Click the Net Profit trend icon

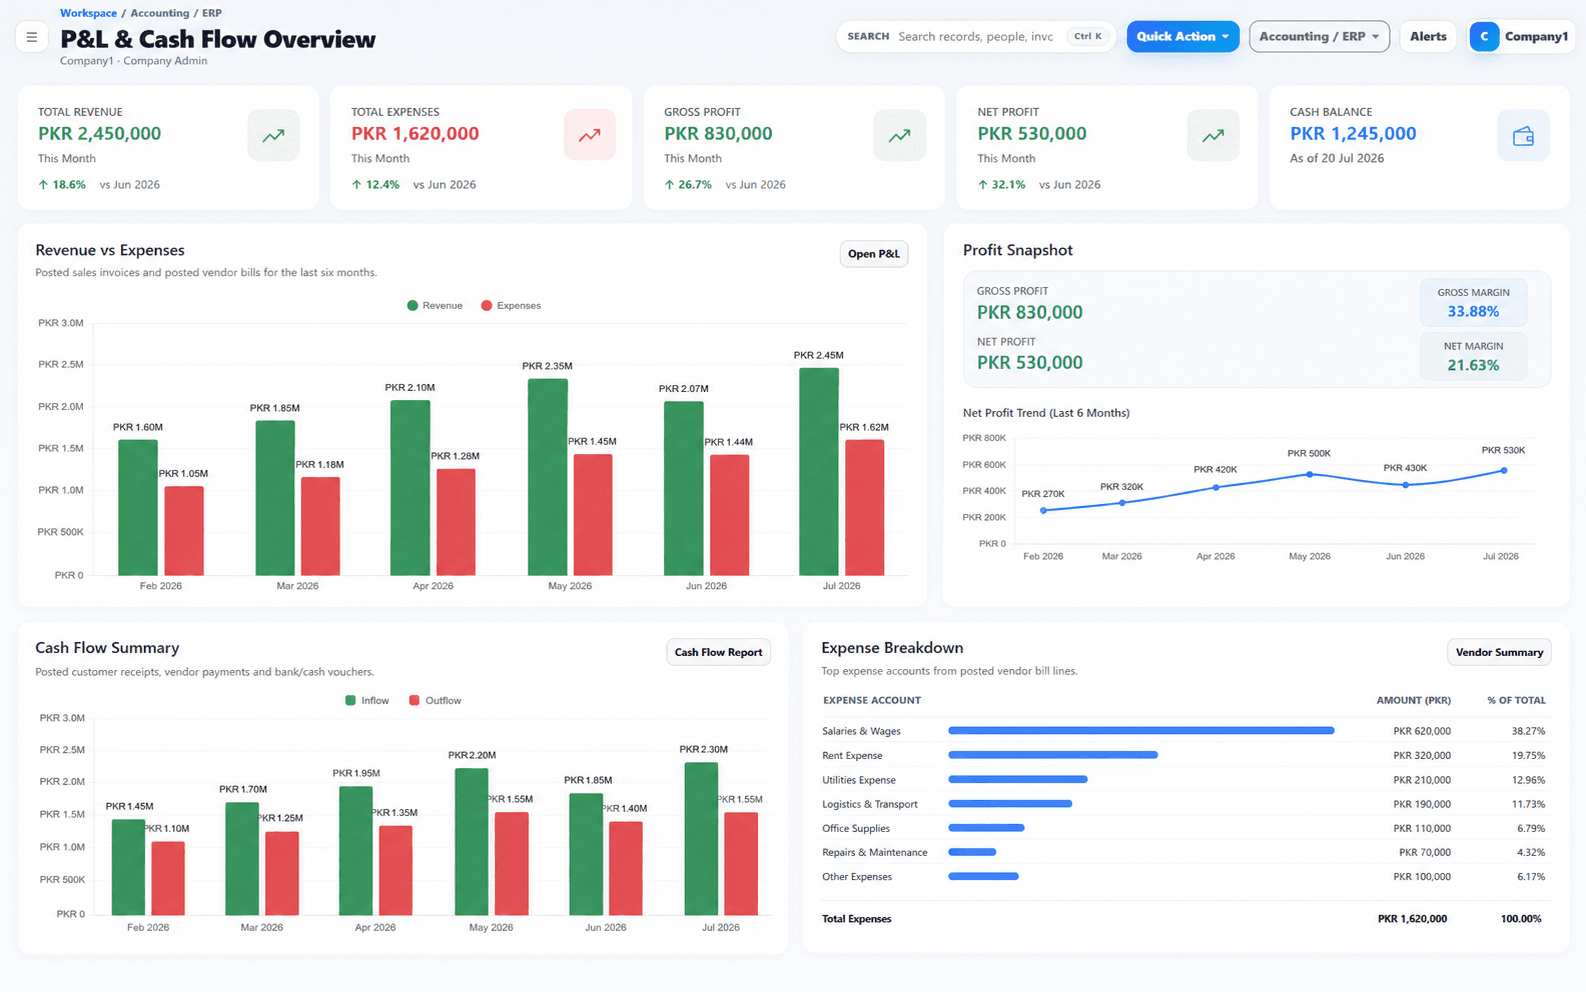[1213, 135]
